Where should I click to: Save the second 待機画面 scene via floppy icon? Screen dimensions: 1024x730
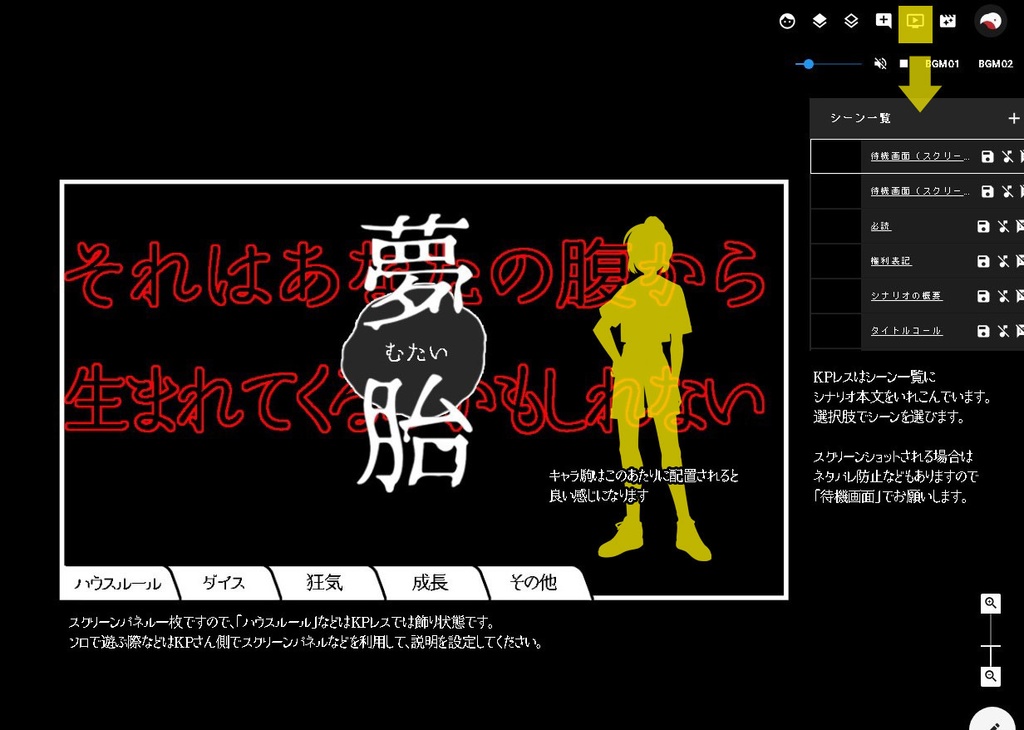[x=987, y=191]
